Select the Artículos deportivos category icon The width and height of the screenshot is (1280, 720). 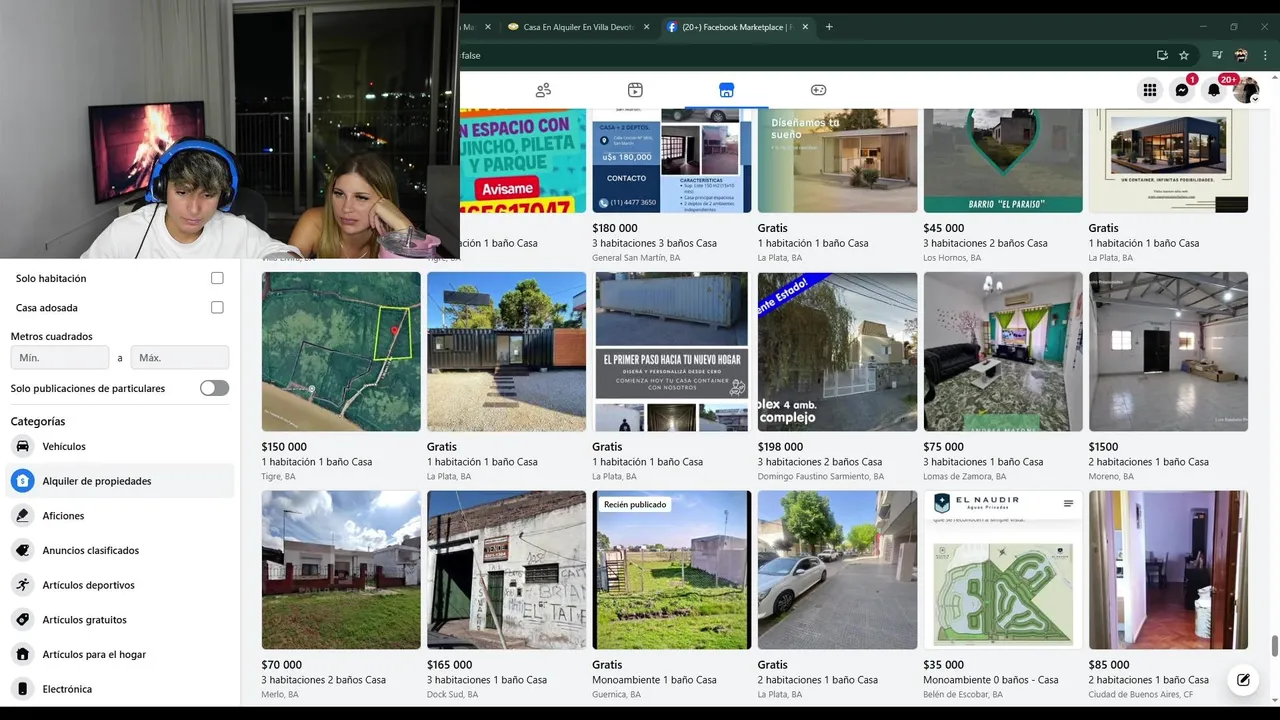pos(22,585)
